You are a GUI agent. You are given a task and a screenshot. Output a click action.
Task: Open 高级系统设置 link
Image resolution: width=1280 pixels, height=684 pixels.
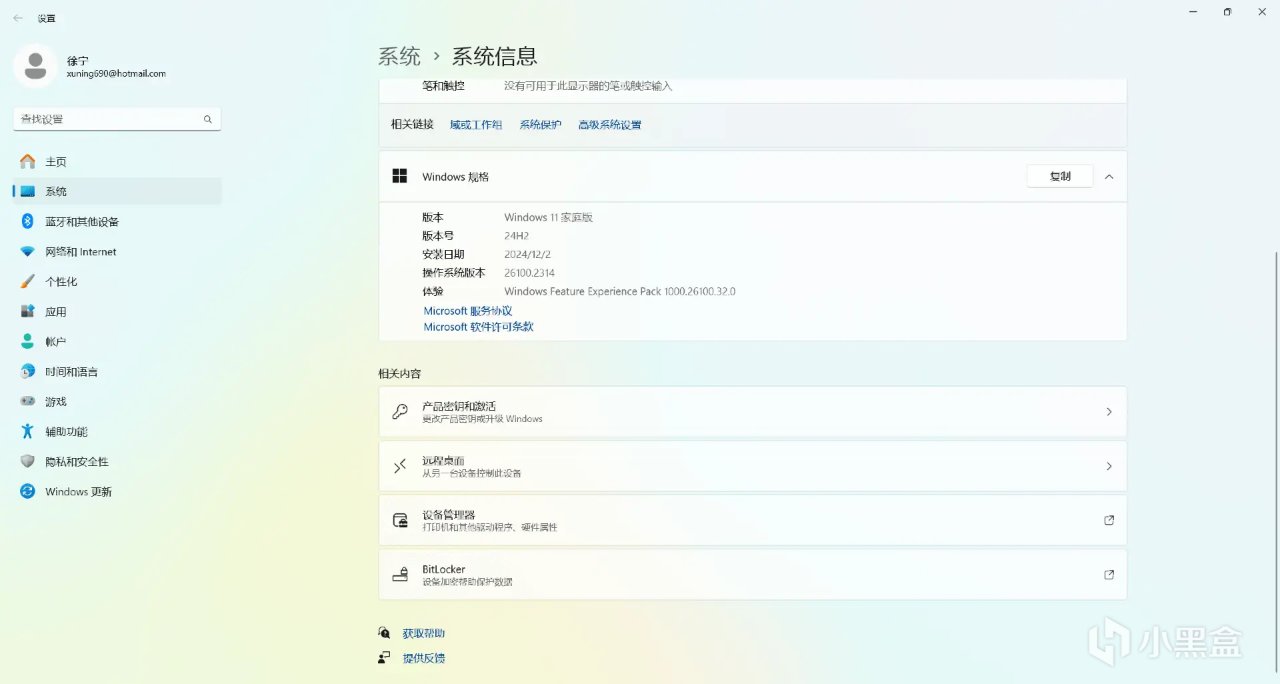click(610, 125)
